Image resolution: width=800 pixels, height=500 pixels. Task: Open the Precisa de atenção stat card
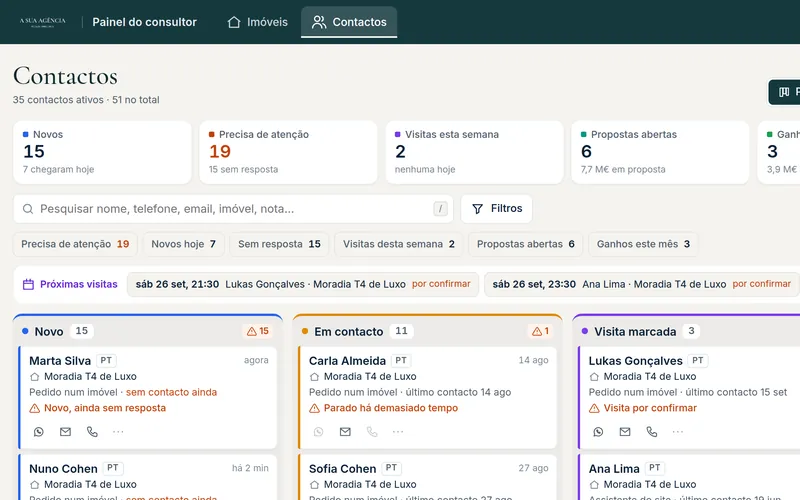[x=288, y=152]
